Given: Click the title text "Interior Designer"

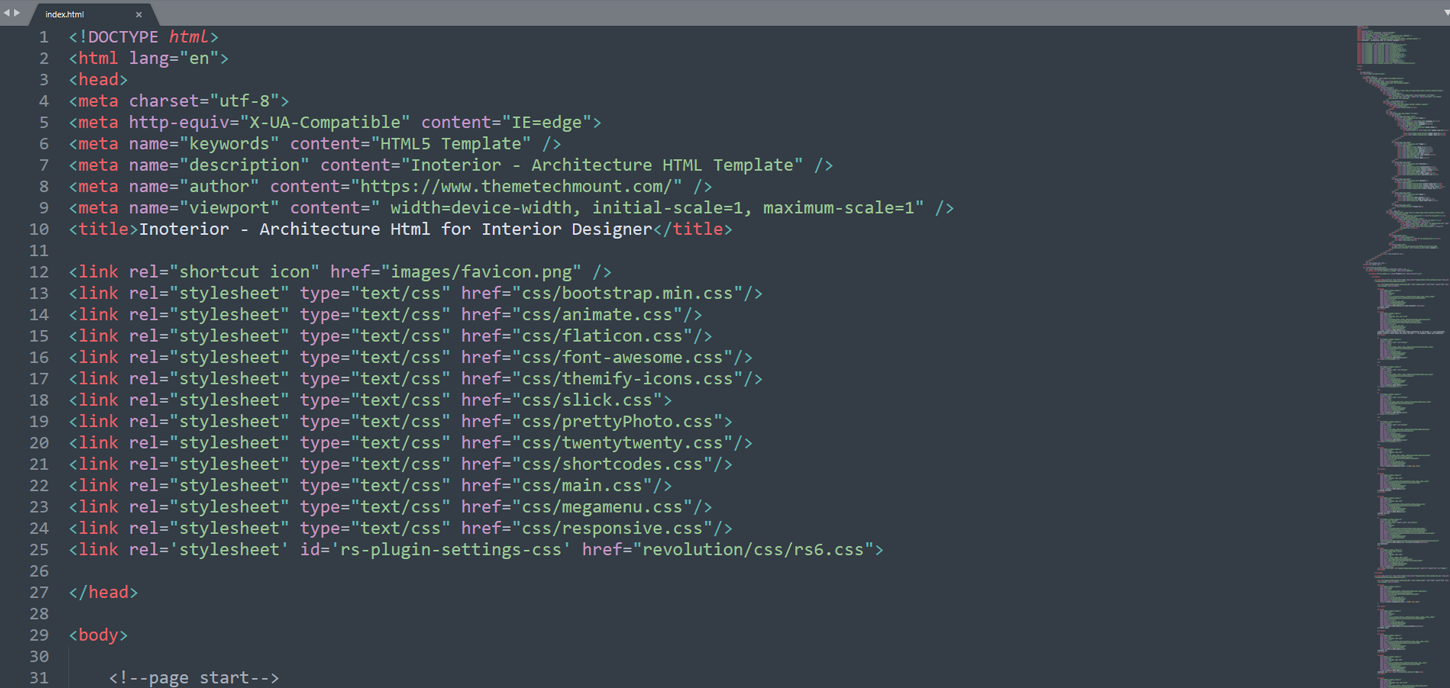Looking at the screenshot, I should coord(566,229).
